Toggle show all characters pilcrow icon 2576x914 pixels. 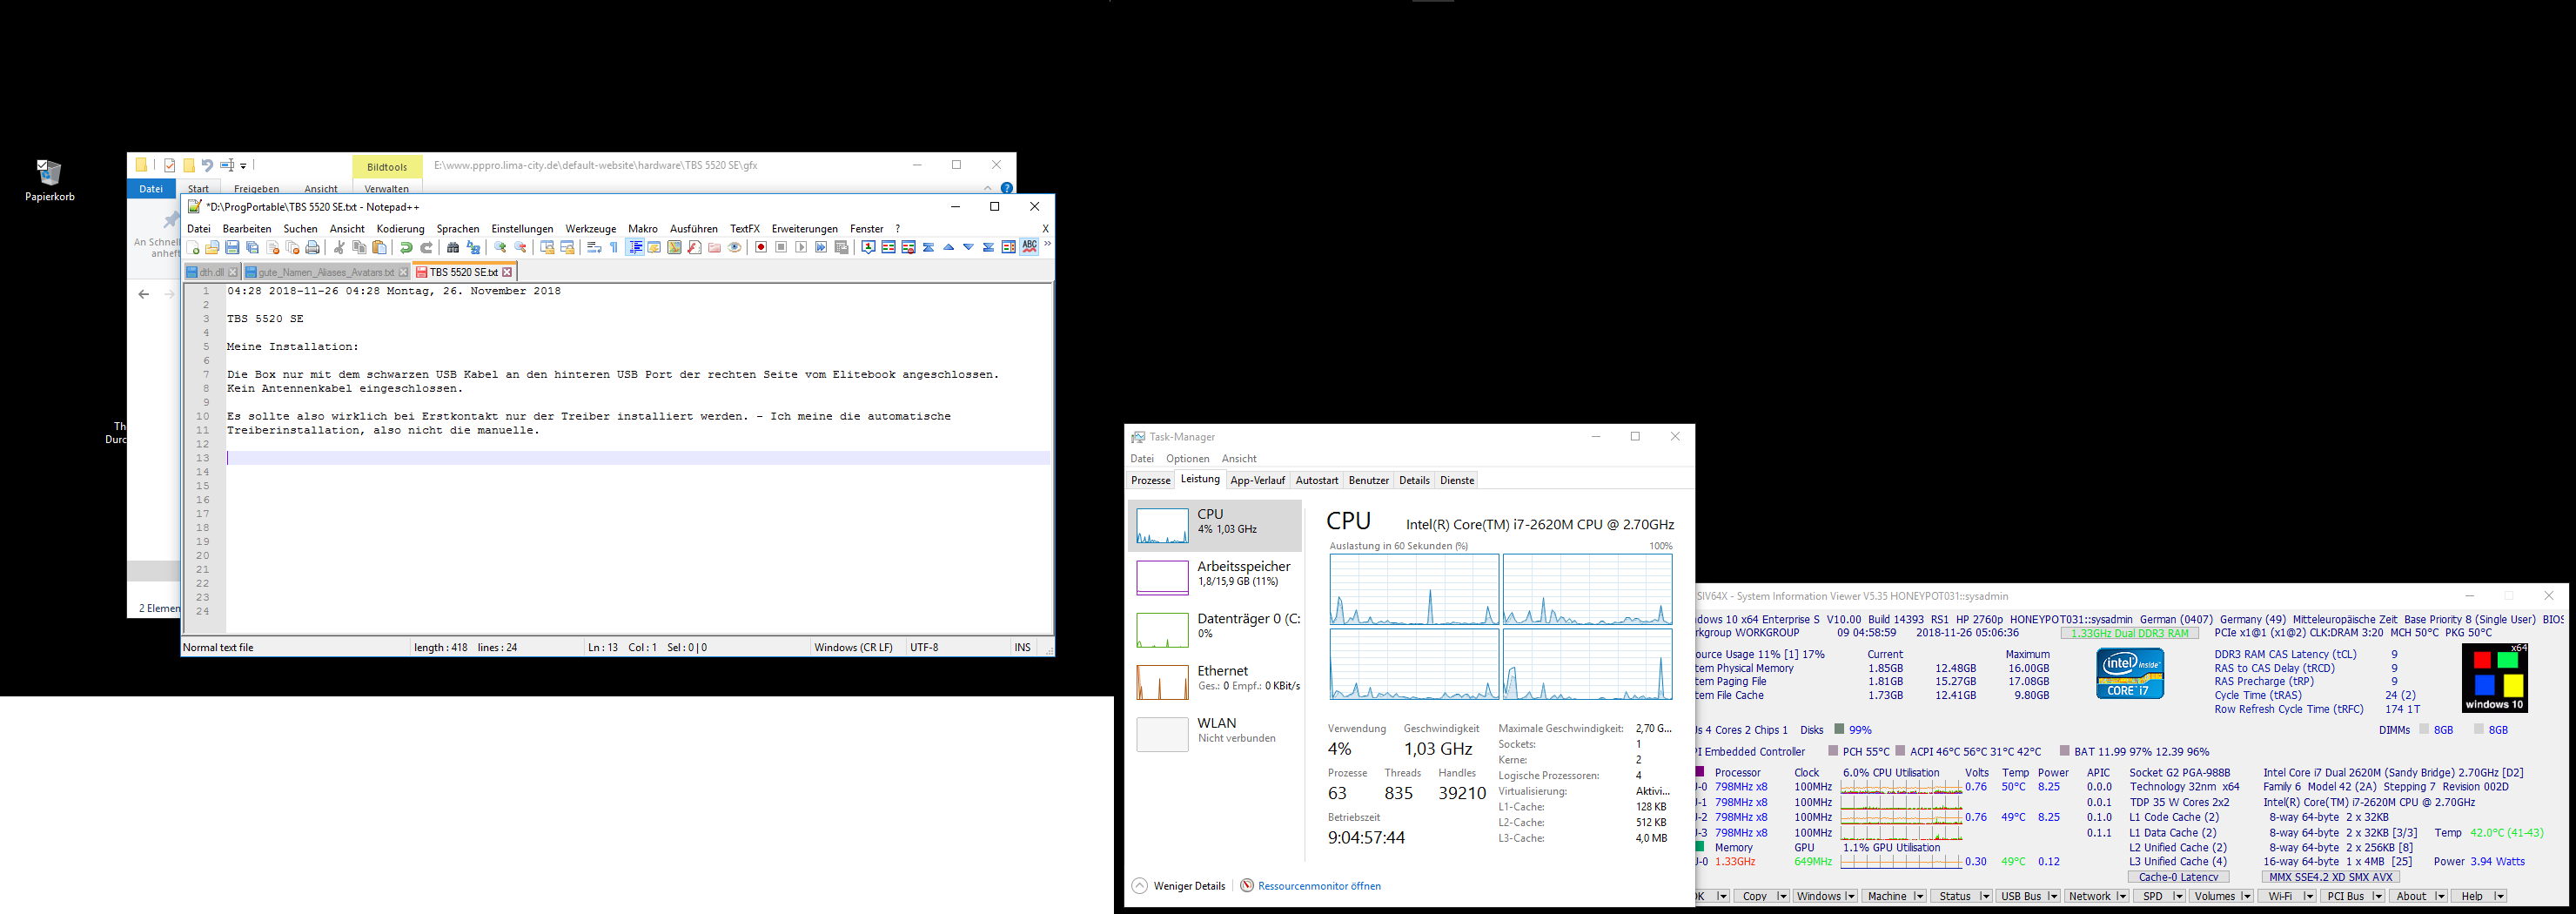point(614,247)
